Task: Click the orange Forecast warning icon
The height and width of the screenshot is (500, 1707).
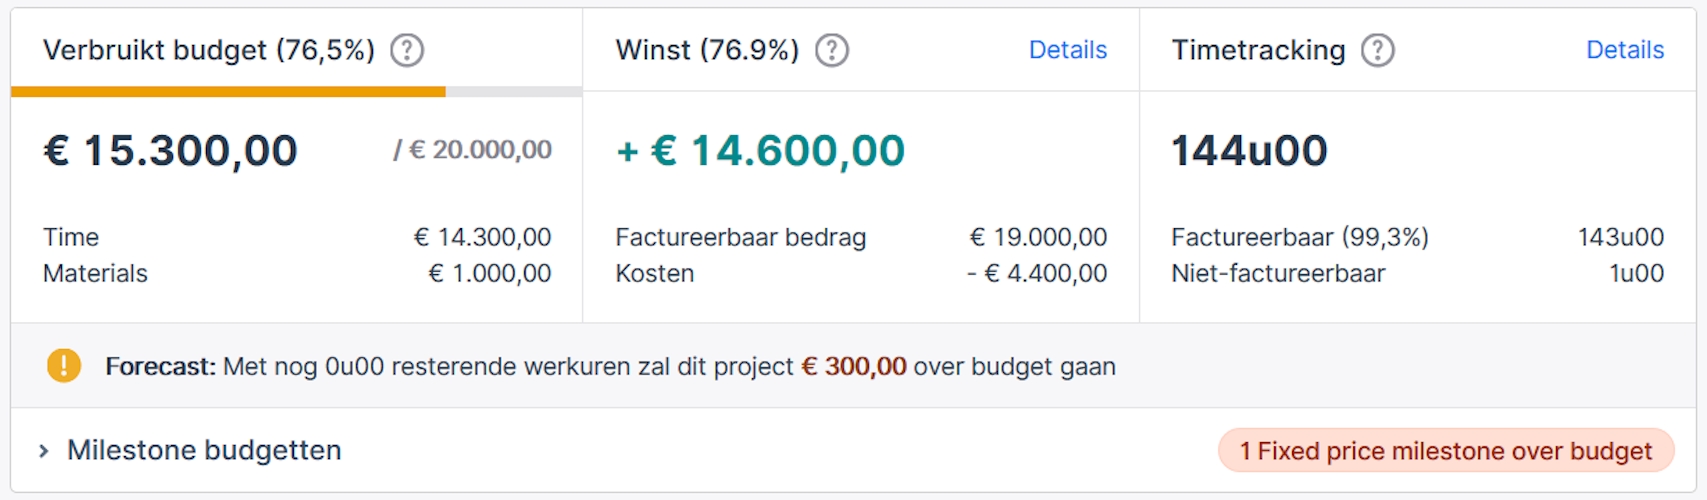Action: pos(64,366)
